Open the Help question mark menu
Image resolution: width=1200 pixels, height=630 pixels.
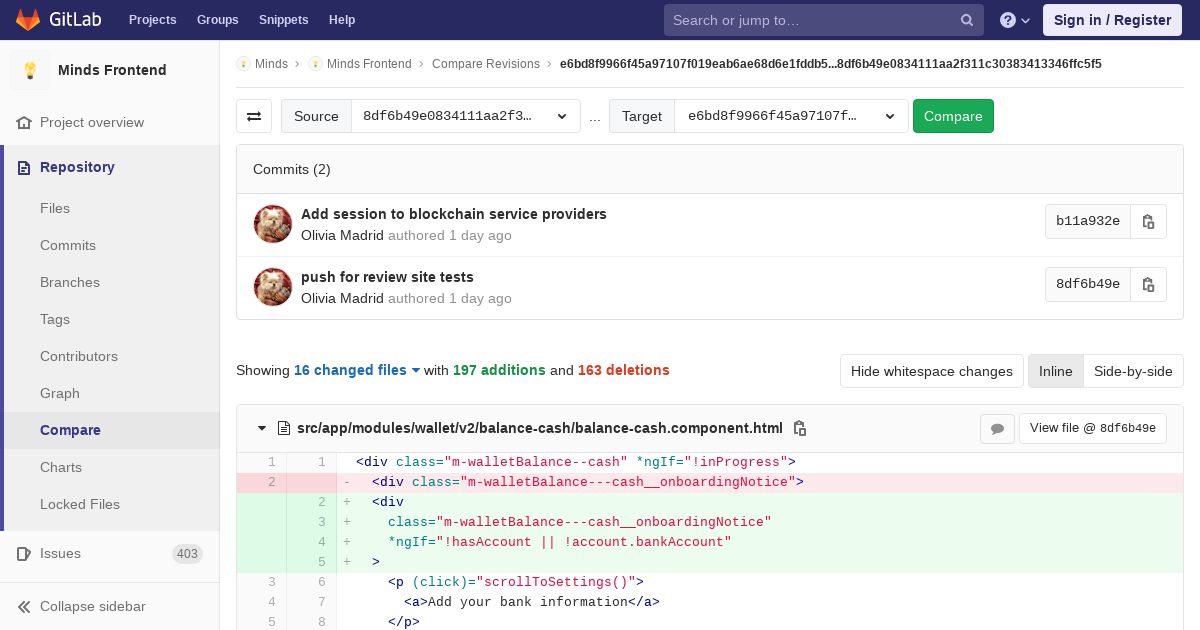(1014, 20)
